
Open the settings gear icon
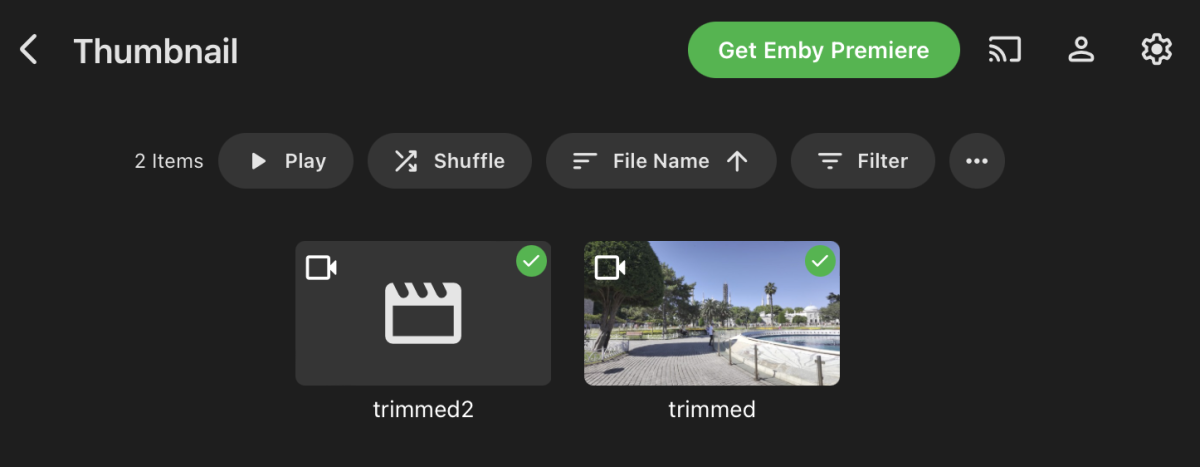(1157, 50)
